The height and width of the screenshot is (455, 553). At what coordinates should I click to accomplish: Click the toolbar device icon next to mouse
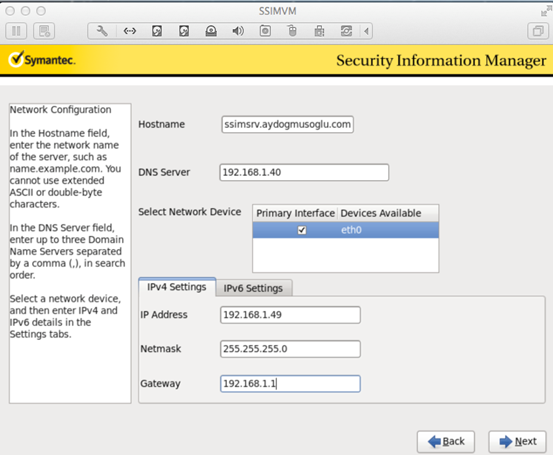point(319,31)
